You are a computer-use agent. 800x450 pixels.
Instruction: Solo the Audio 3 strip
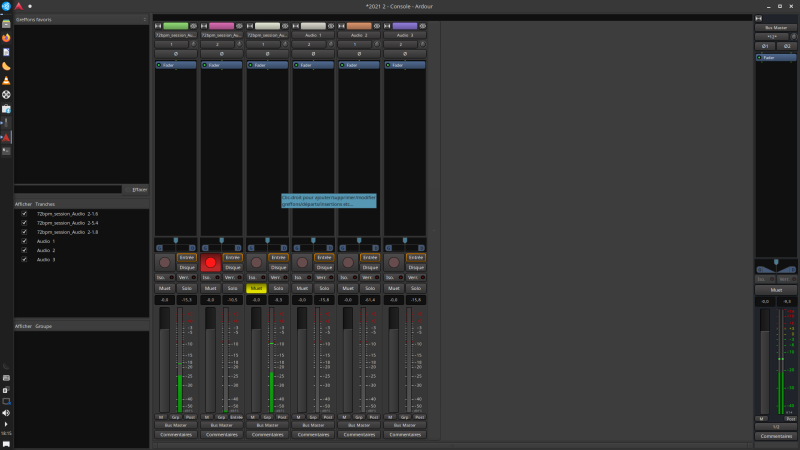tap(415, 288)
